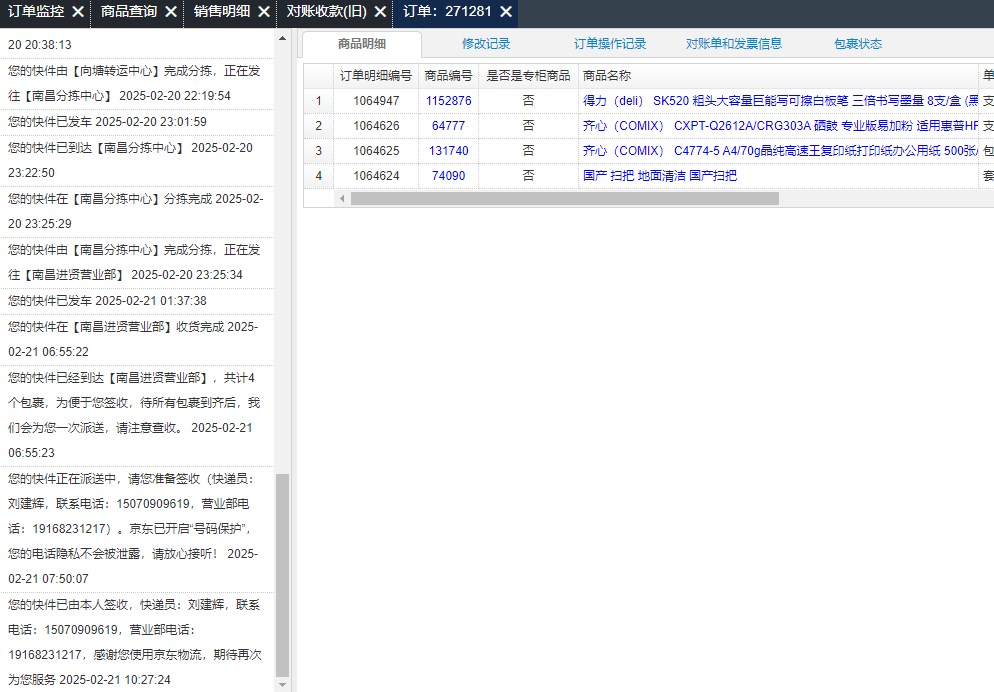Image resolution: width=994 pixels, height=692 pixels.
Task: Click the 已到达南昌分拣中心 log entry
Action: click(x=137, y=160)
